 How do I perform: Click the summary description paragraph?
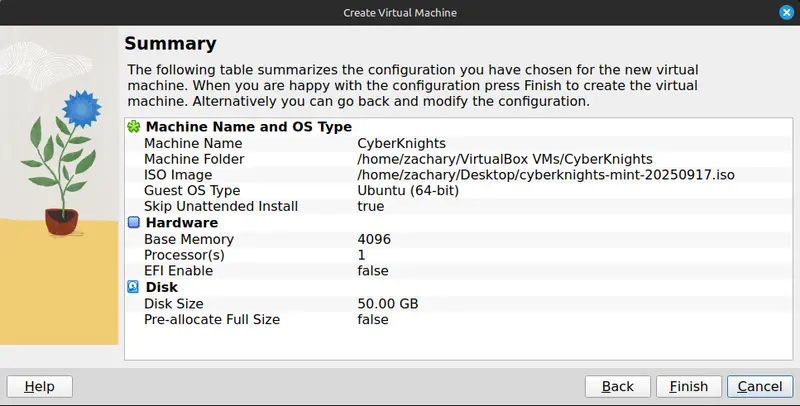click(413, 85)
